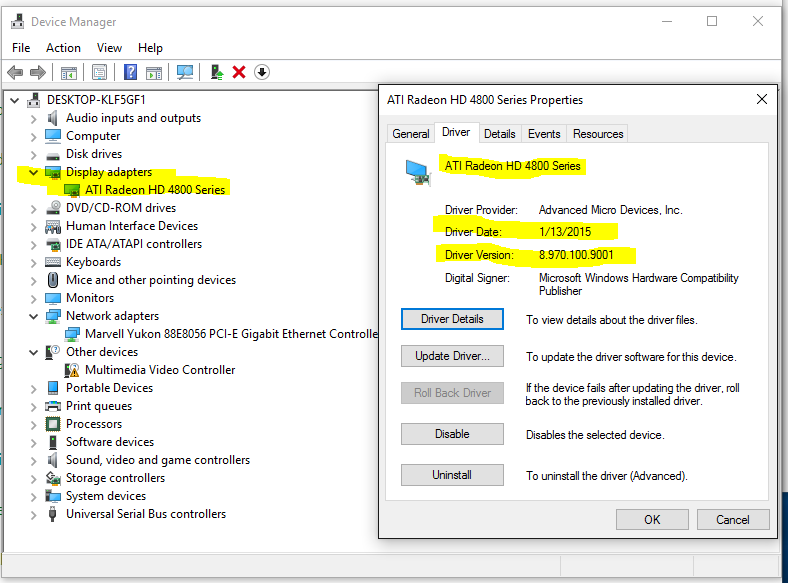This screenshot has height=583, width=788.
Task: Switch to the Events tab
Action: (x=544, y=134)
